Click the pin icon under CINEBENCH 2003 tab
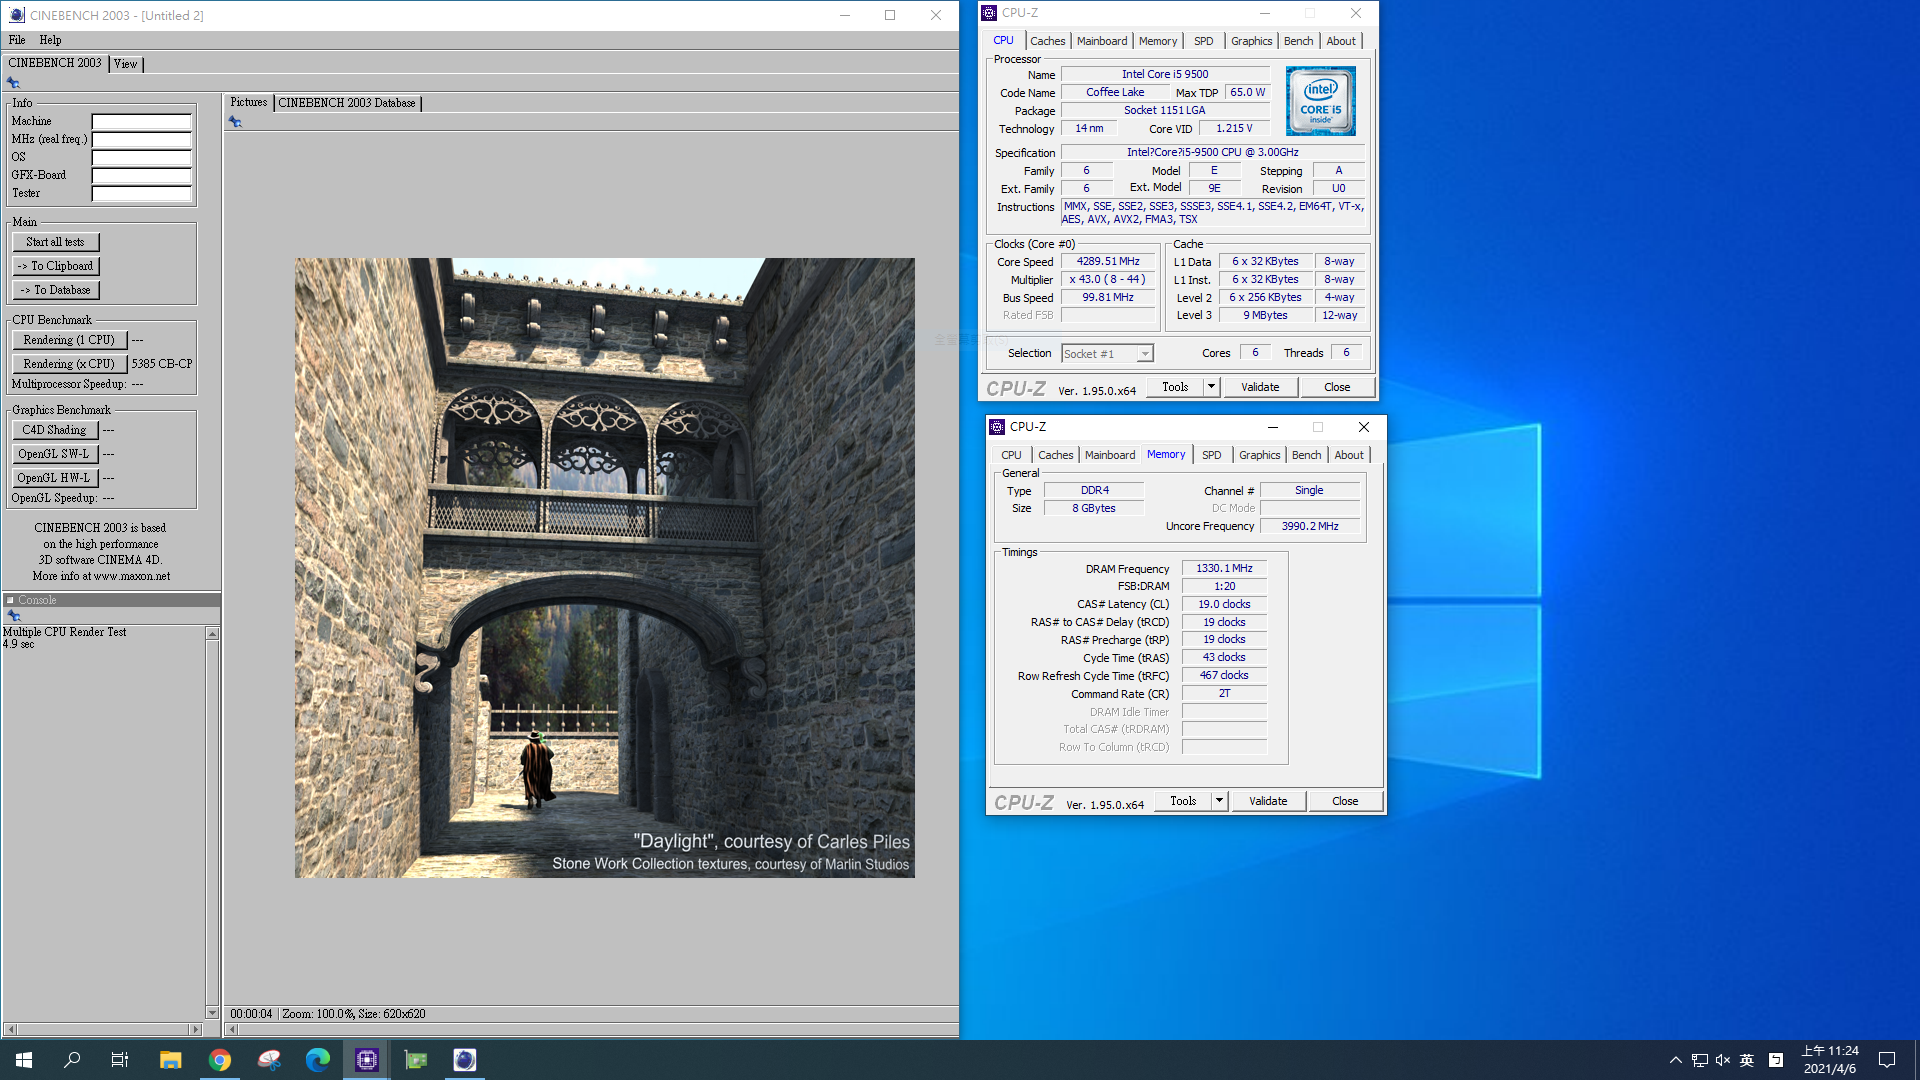The width and height of the screenshot is (1920, 1080). (13, 83)
